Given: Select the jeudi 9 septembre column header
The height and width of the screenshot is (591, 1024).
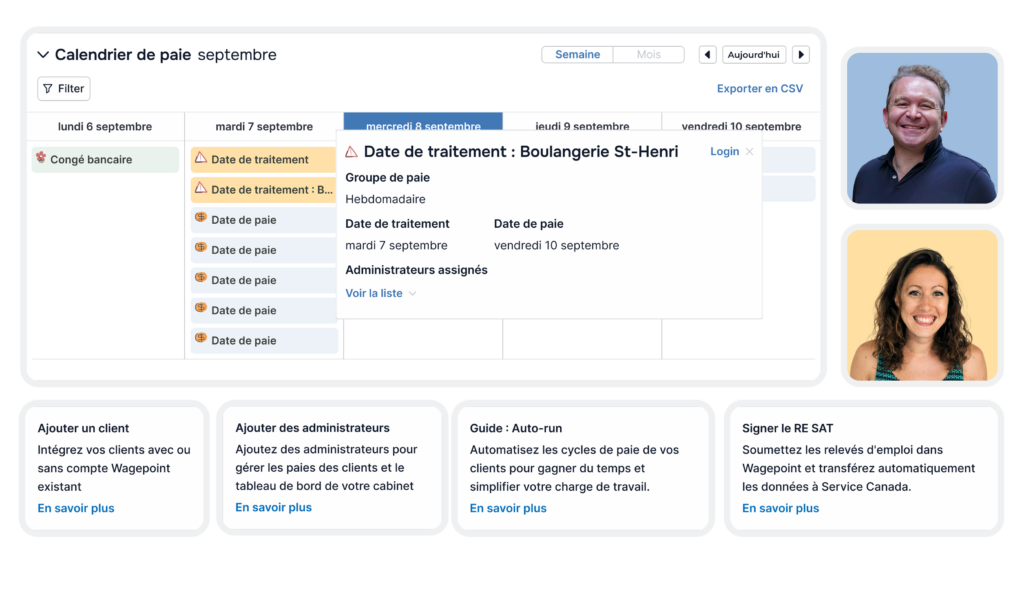Looking at the screenshot, I should coord(582,122).
